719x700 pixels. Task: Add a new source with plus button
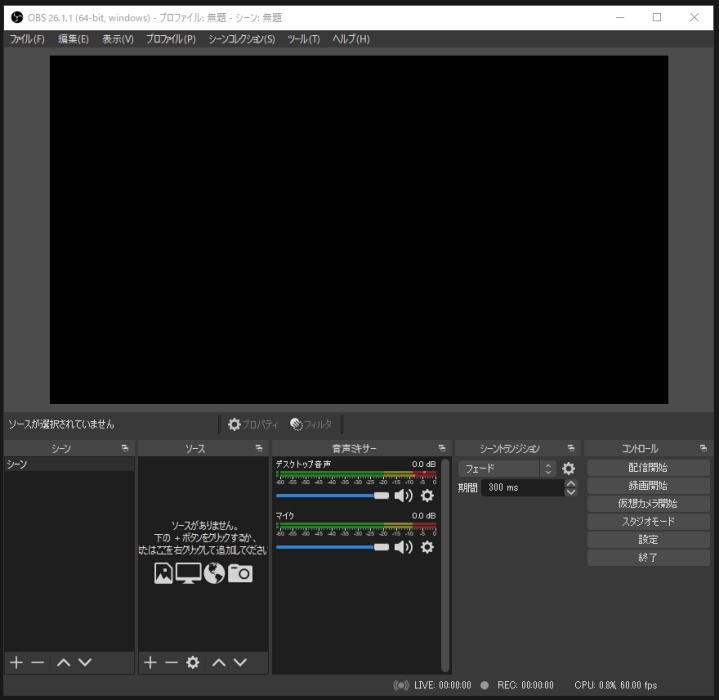pos(150,662)
